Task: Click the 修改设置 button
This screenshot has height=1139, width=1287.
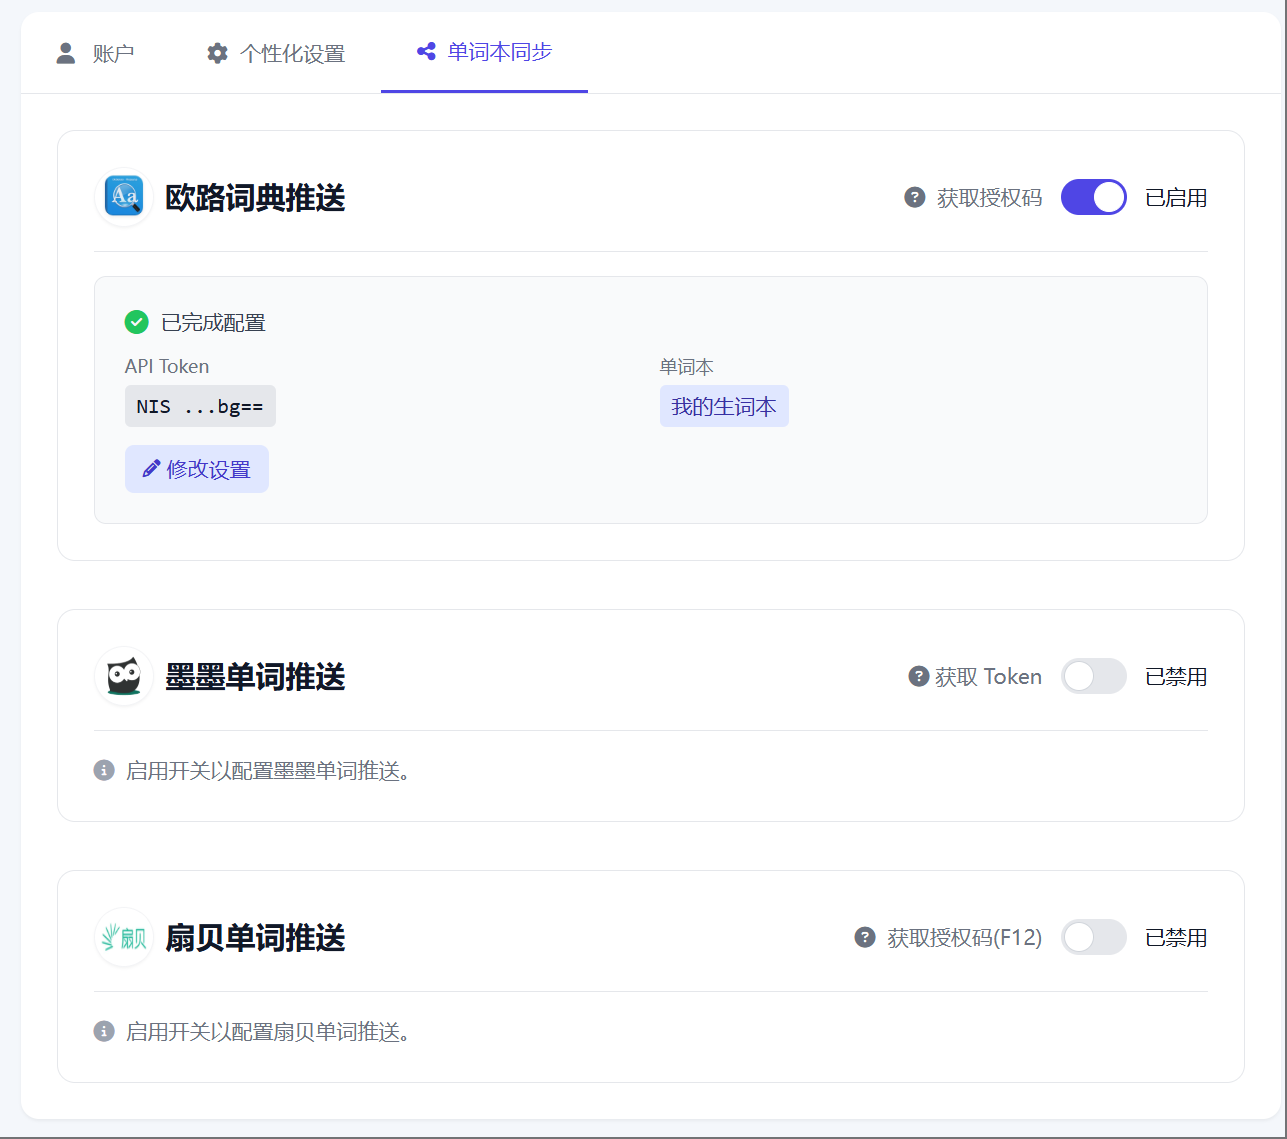Action: coord(197,469)
